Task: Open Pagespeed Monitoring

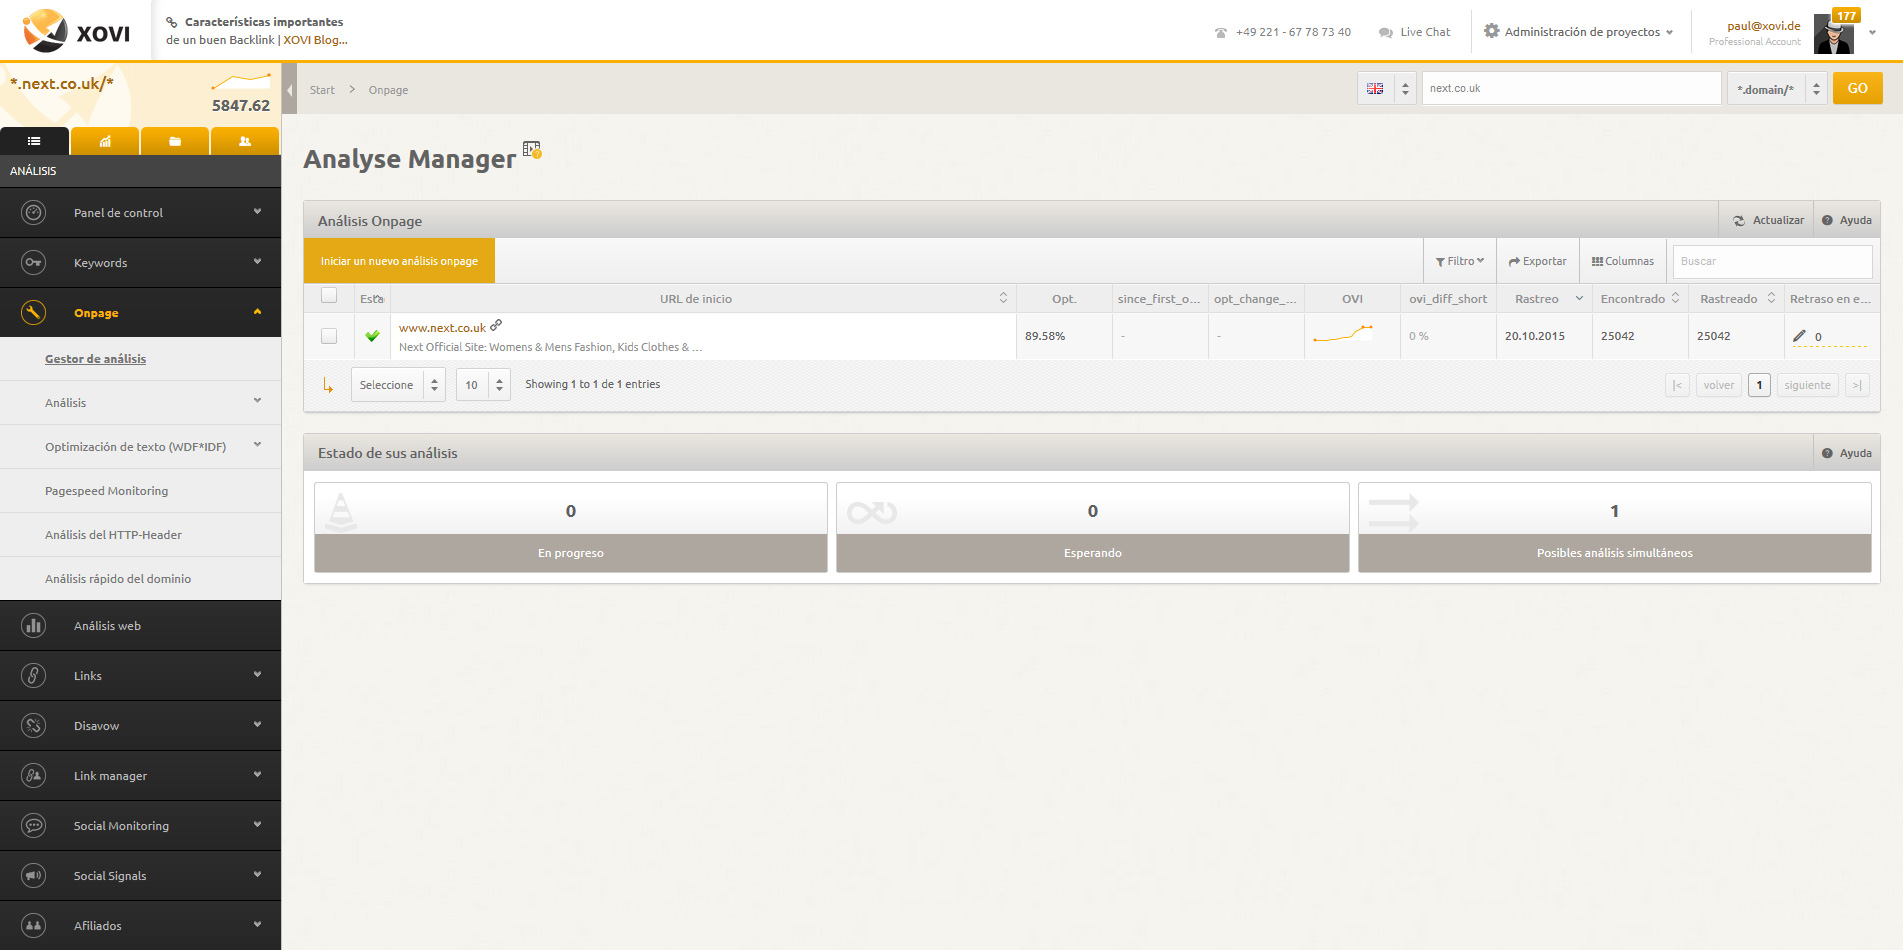Action: [106, 491]
